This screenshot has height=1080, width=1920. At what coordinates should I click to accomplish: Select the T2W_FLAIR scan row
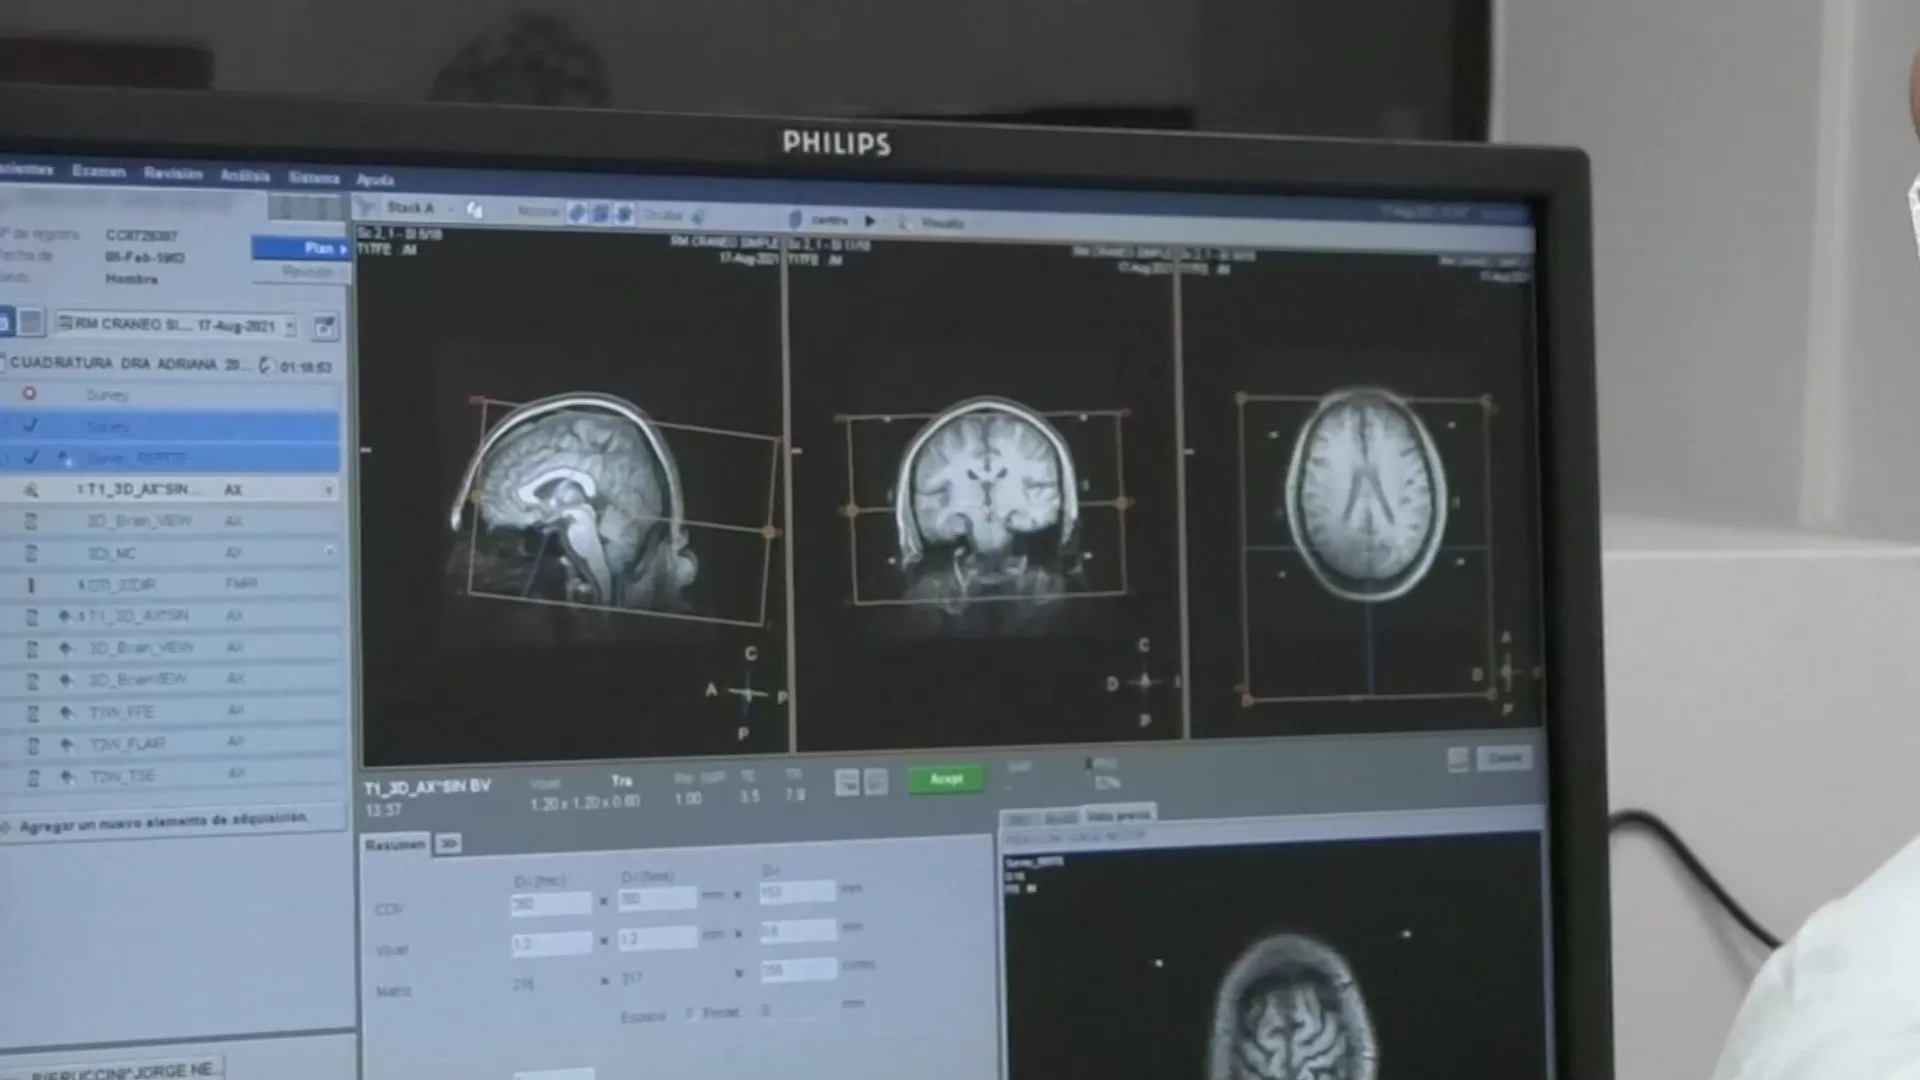pyautogui.click(x=170, y=744)
